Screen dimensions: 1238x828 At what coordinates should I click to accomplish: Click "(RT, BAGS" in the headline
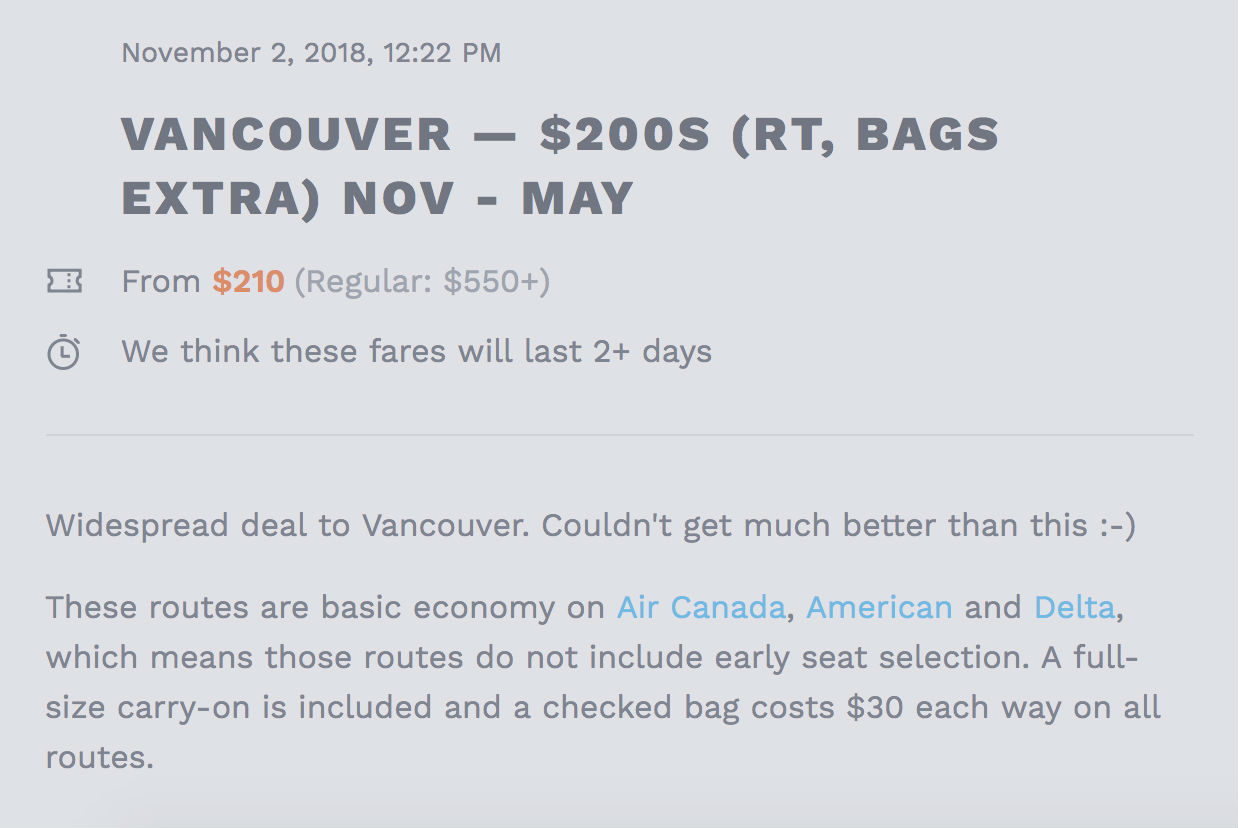865,135
